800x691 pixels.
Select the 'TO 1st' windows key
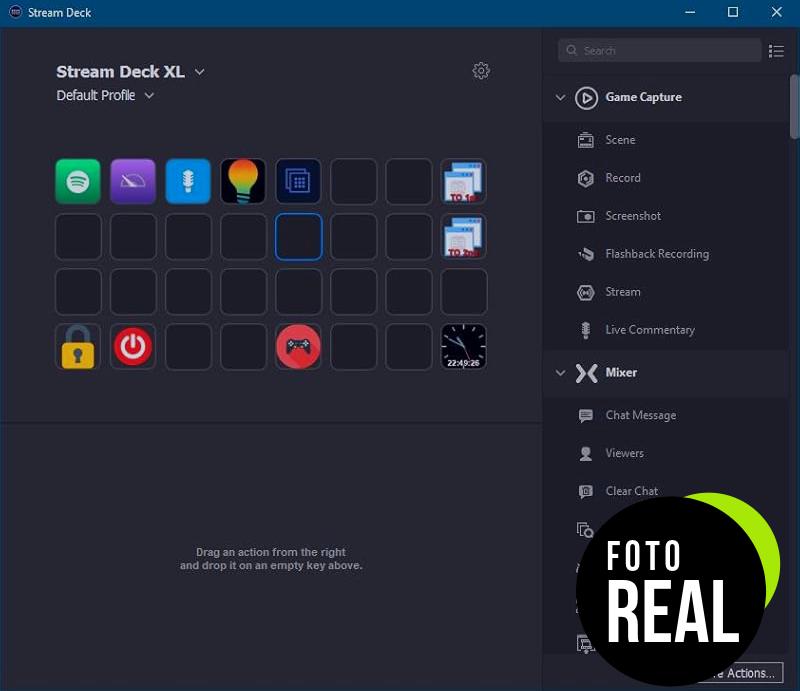464,182
